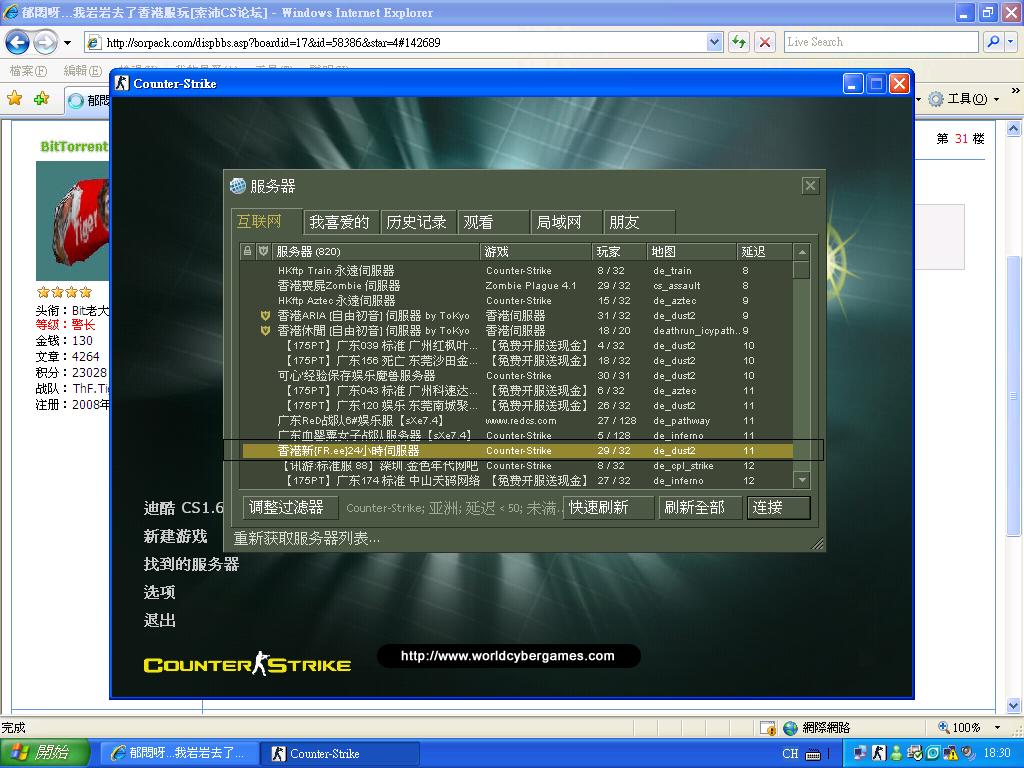Image resolution: width=1024 pixels, height=768 pixels.
Task: Click the Live Search magnifier button
Action: click(x=991, y=42)
